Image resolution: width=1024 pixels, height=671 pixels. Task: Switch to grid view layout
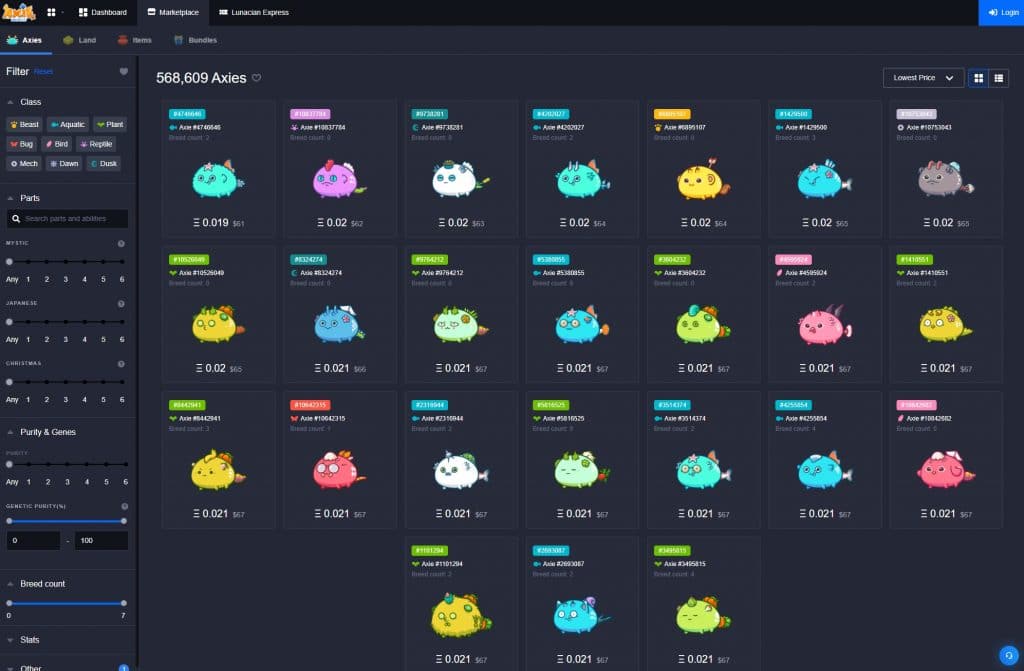tap(978, 78)
